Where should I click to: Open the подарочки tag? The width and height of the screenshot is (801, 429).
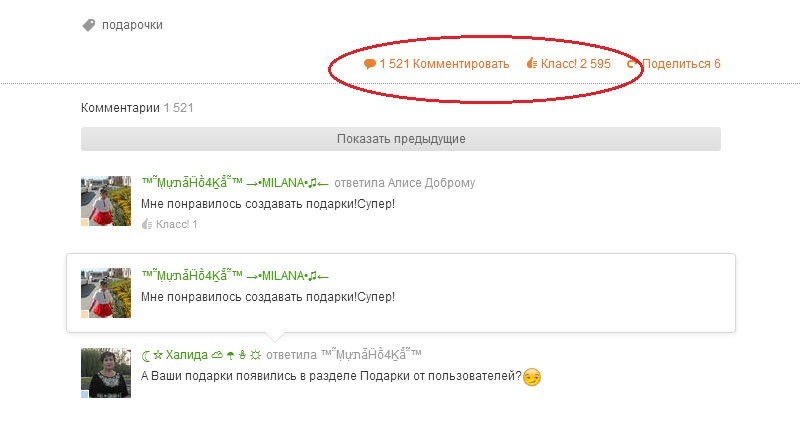pyautogui.click(x=132, y=25)
